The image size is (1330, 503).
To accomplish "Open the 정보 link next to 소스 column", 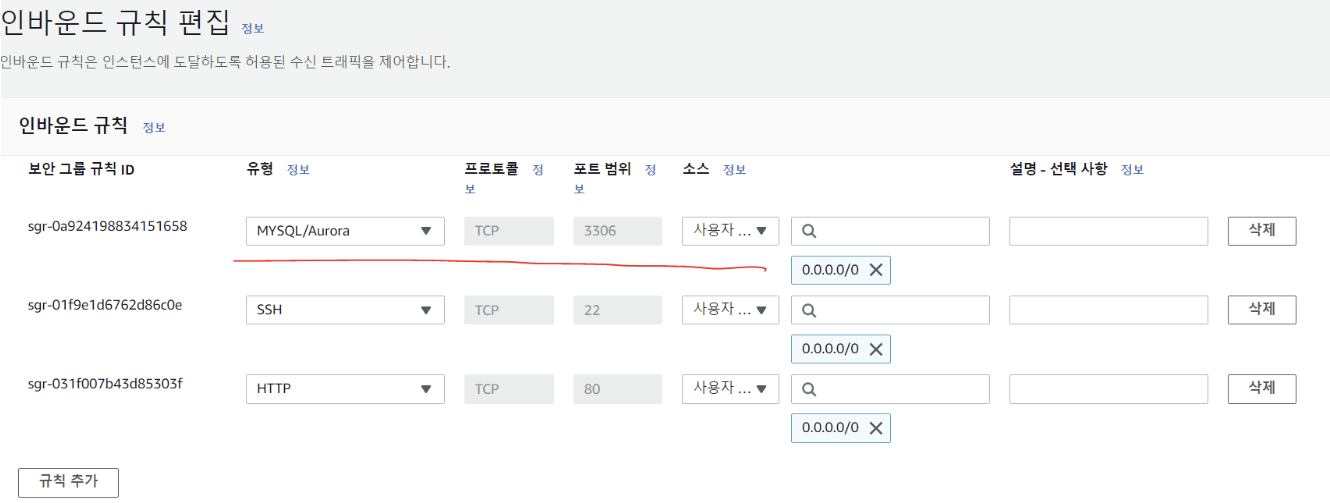I will 734,169.
